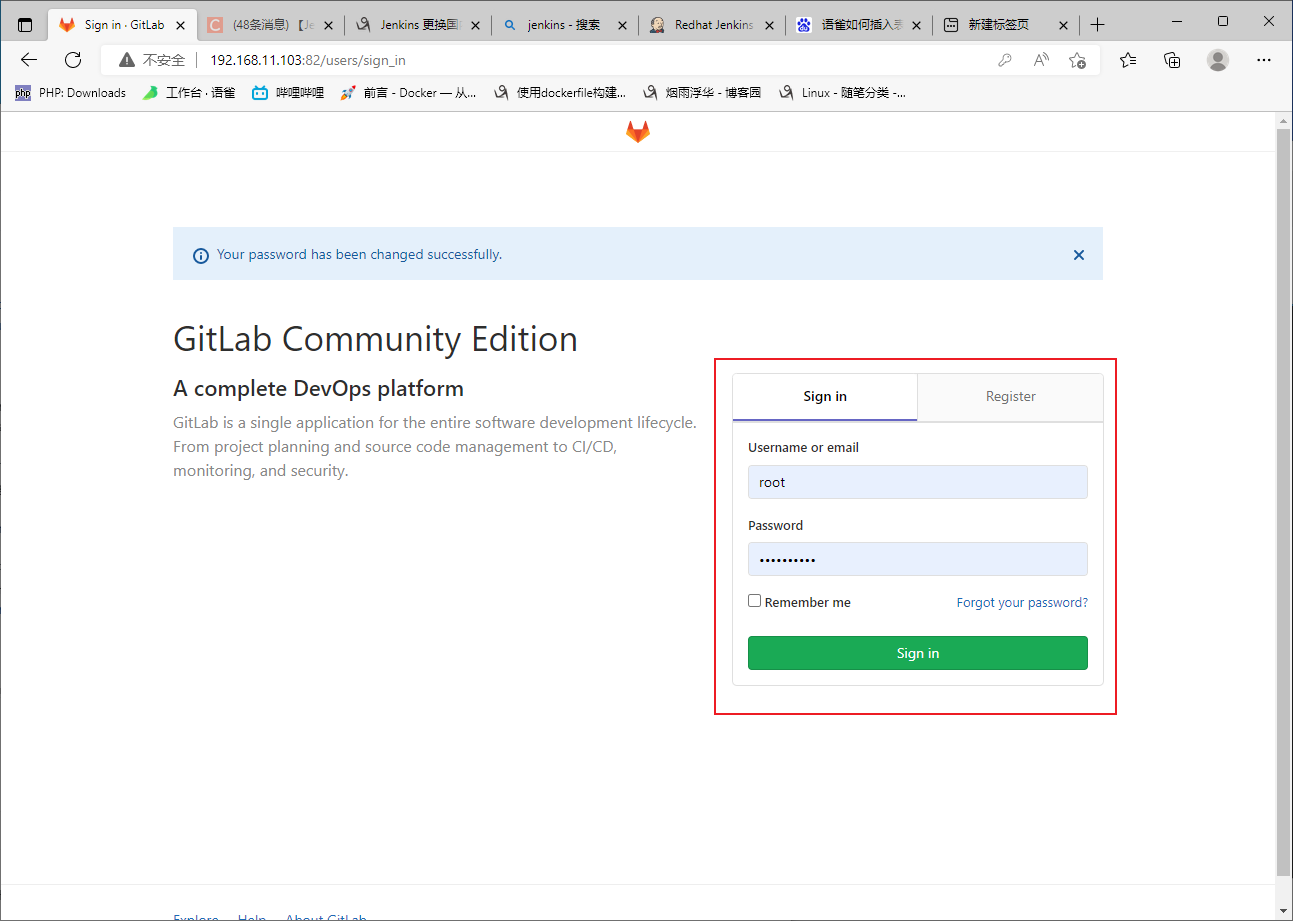
Task: Close the Sign in · GitLab tab
Action: pos(180,25)
